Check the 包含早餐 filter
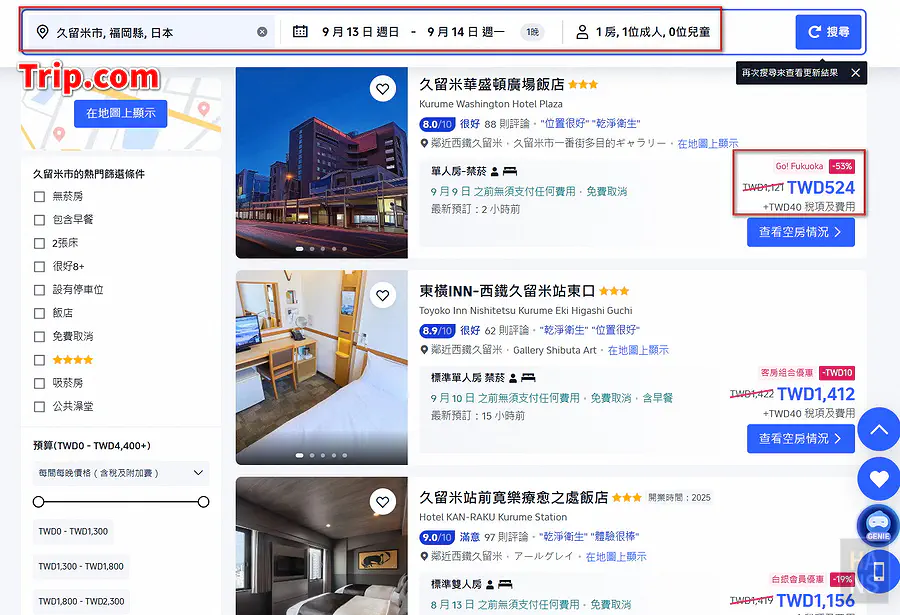This screenshot has width=900, height=615. click(x=39, y=220)
